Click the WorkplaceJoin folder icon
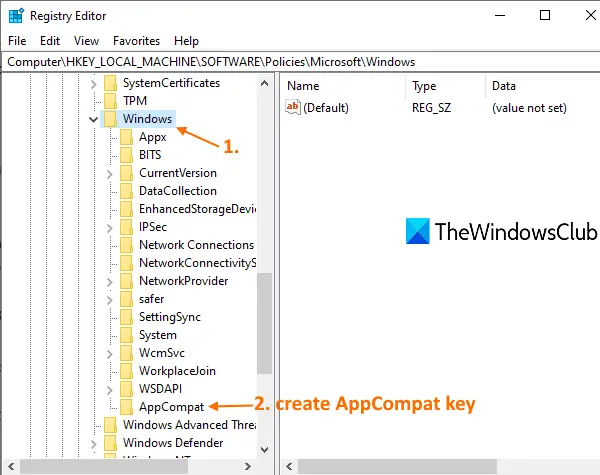Image resolution: width=600 pixels, height=475 pixels. pos(127,371)
